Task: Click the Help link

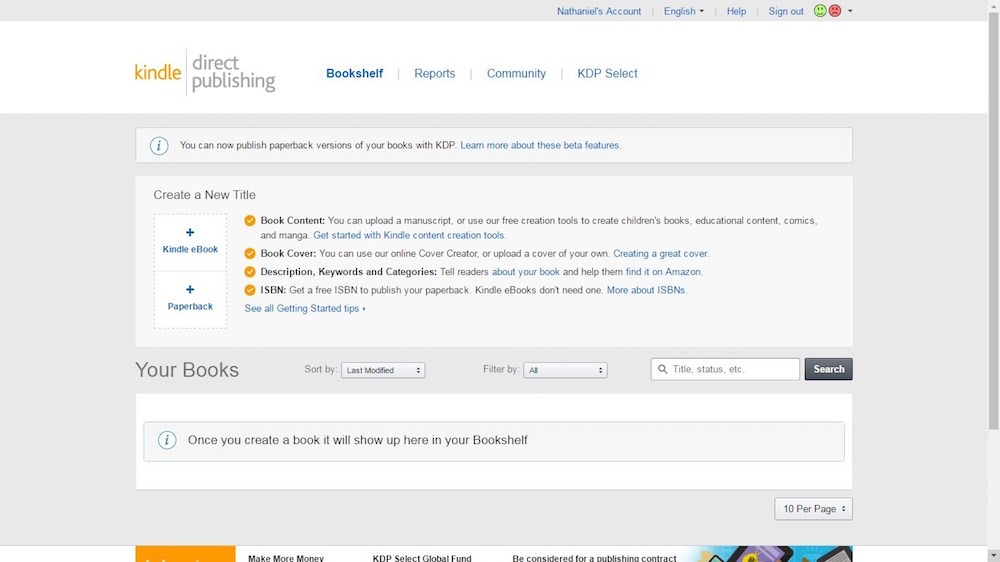Action: click(x=737, y=11)
